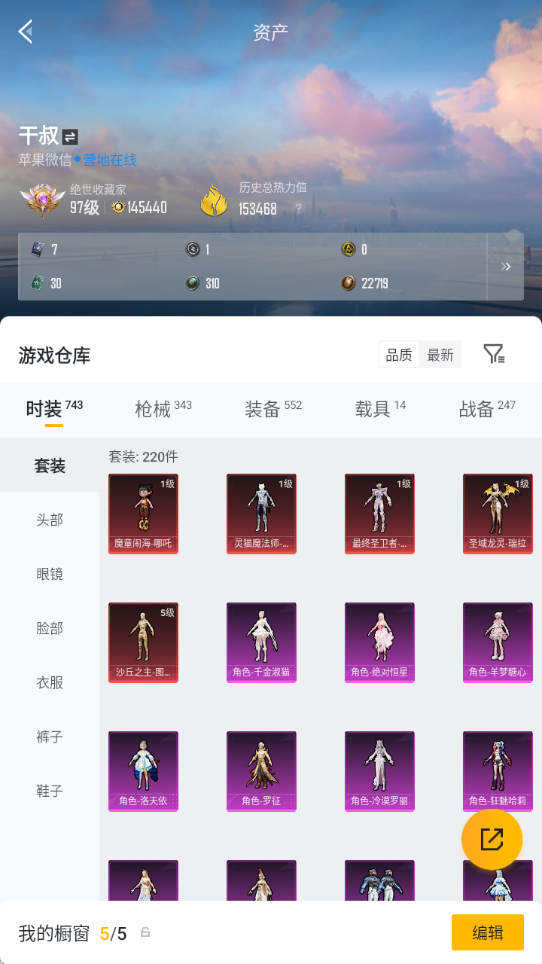
Task: Tap the account switch icon beside 干叔
Action: pos(70,137)
